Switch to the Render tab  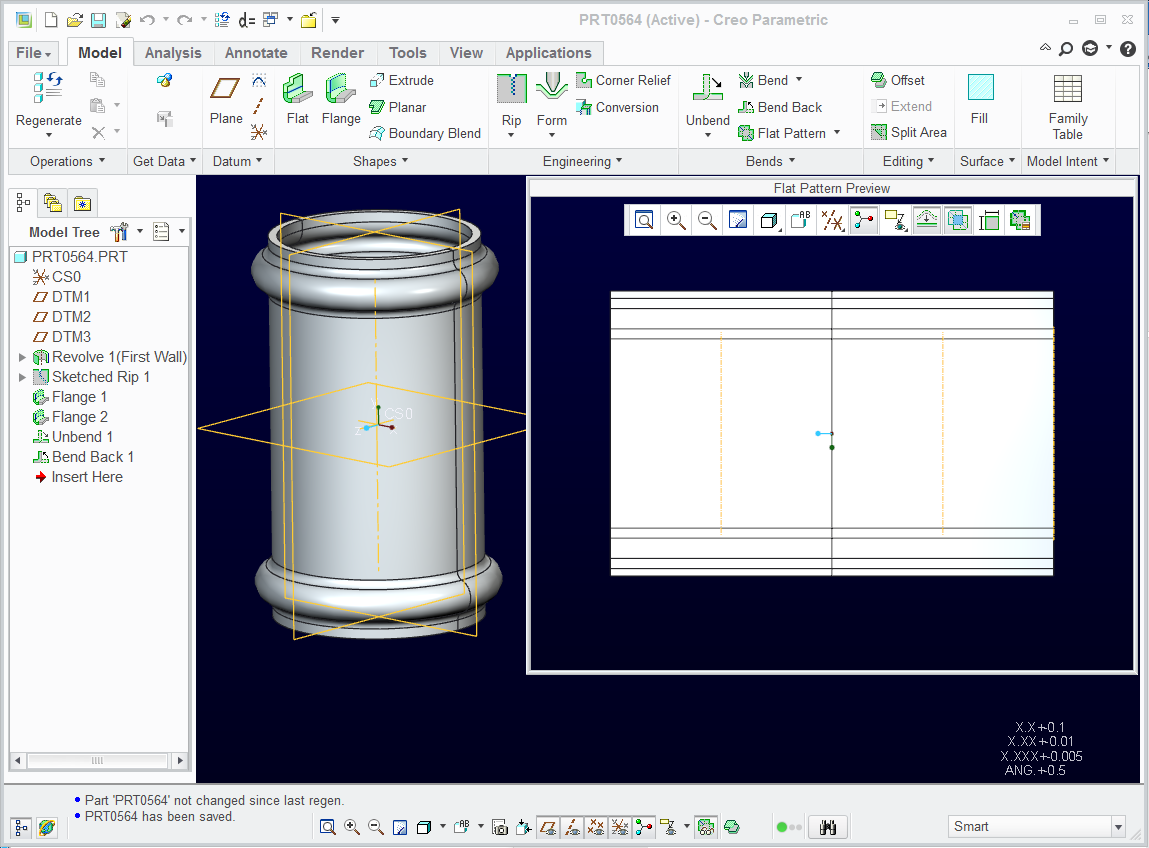pos(337,53)
